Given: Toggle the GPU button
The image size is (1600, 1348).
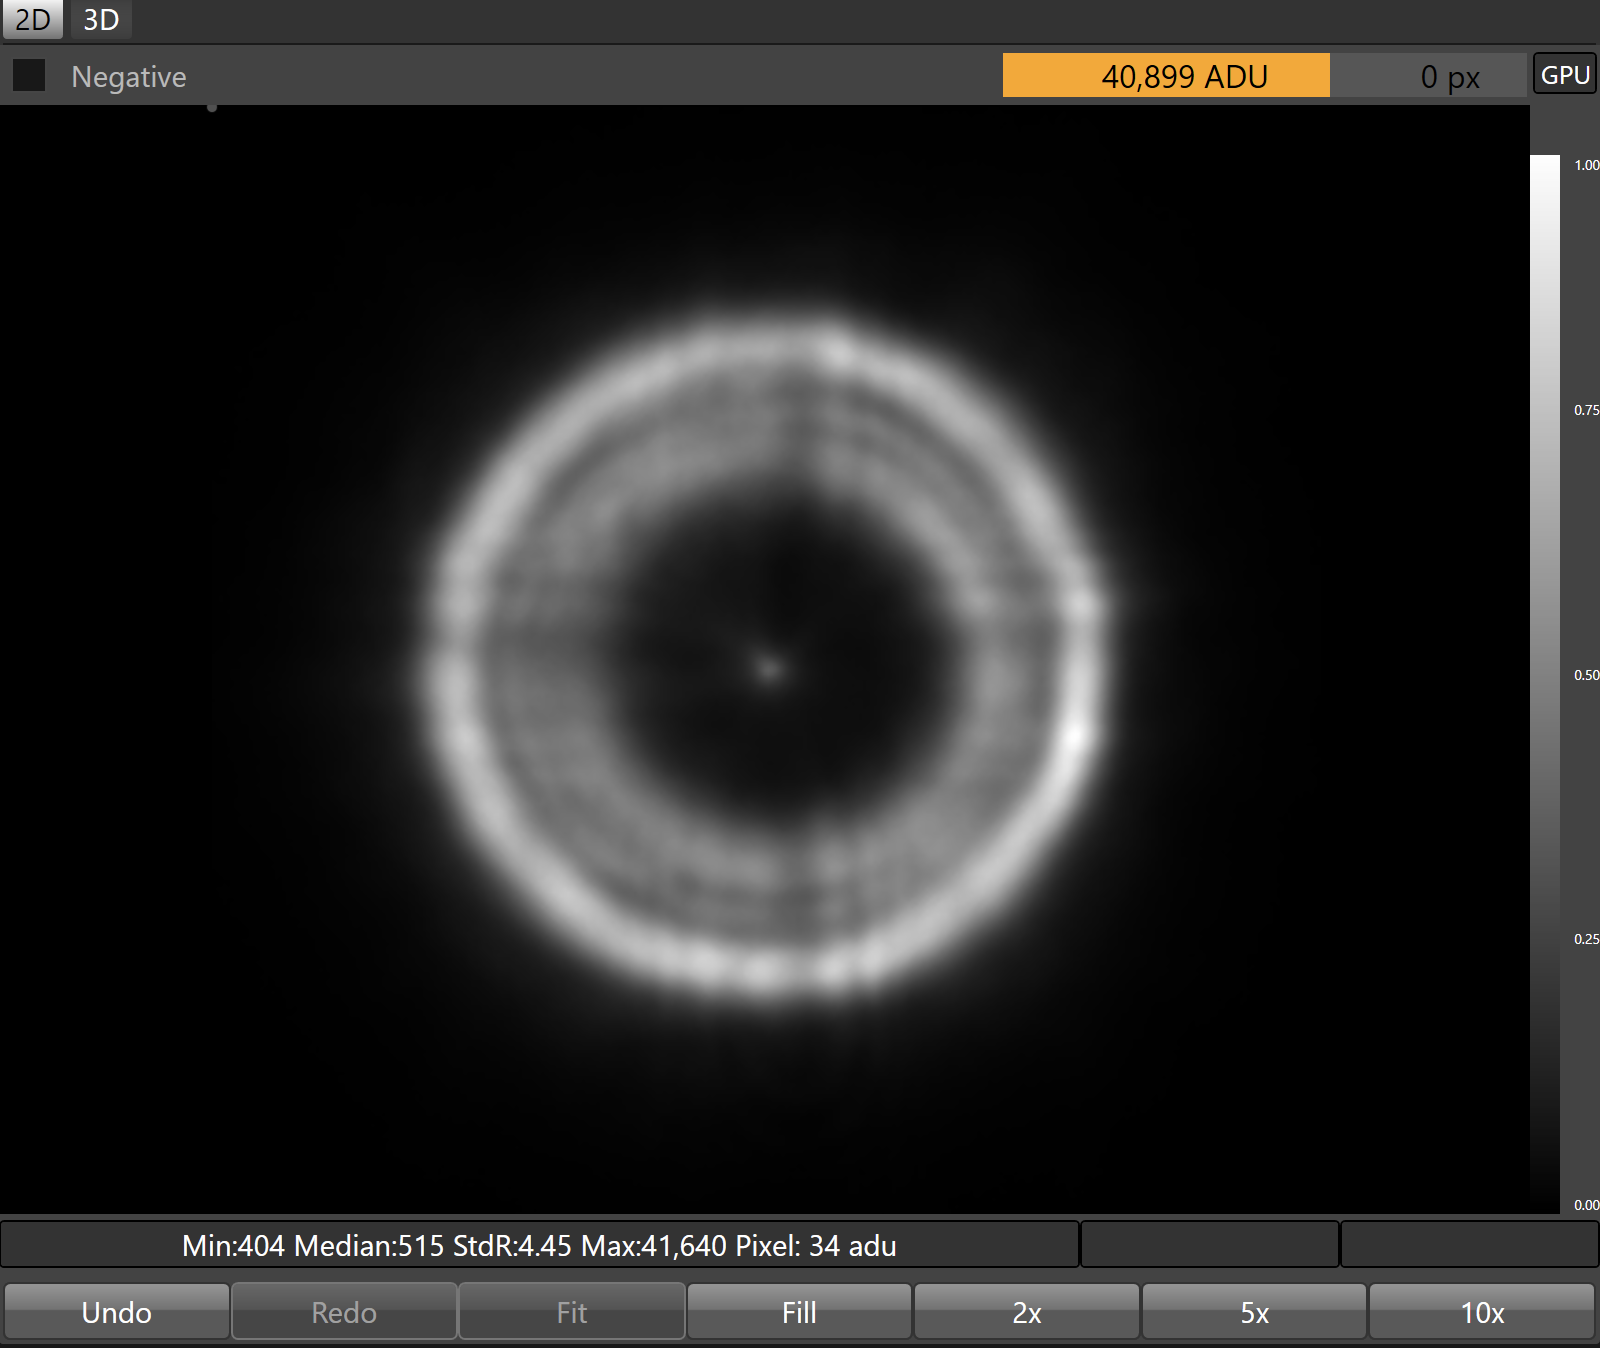Looking at the screenshot, I should click(1565, 75).
